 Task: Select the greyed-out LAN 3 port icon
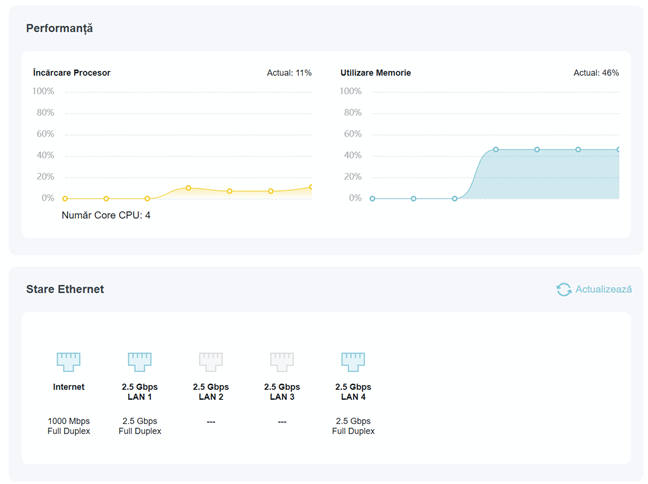(282, 361)
